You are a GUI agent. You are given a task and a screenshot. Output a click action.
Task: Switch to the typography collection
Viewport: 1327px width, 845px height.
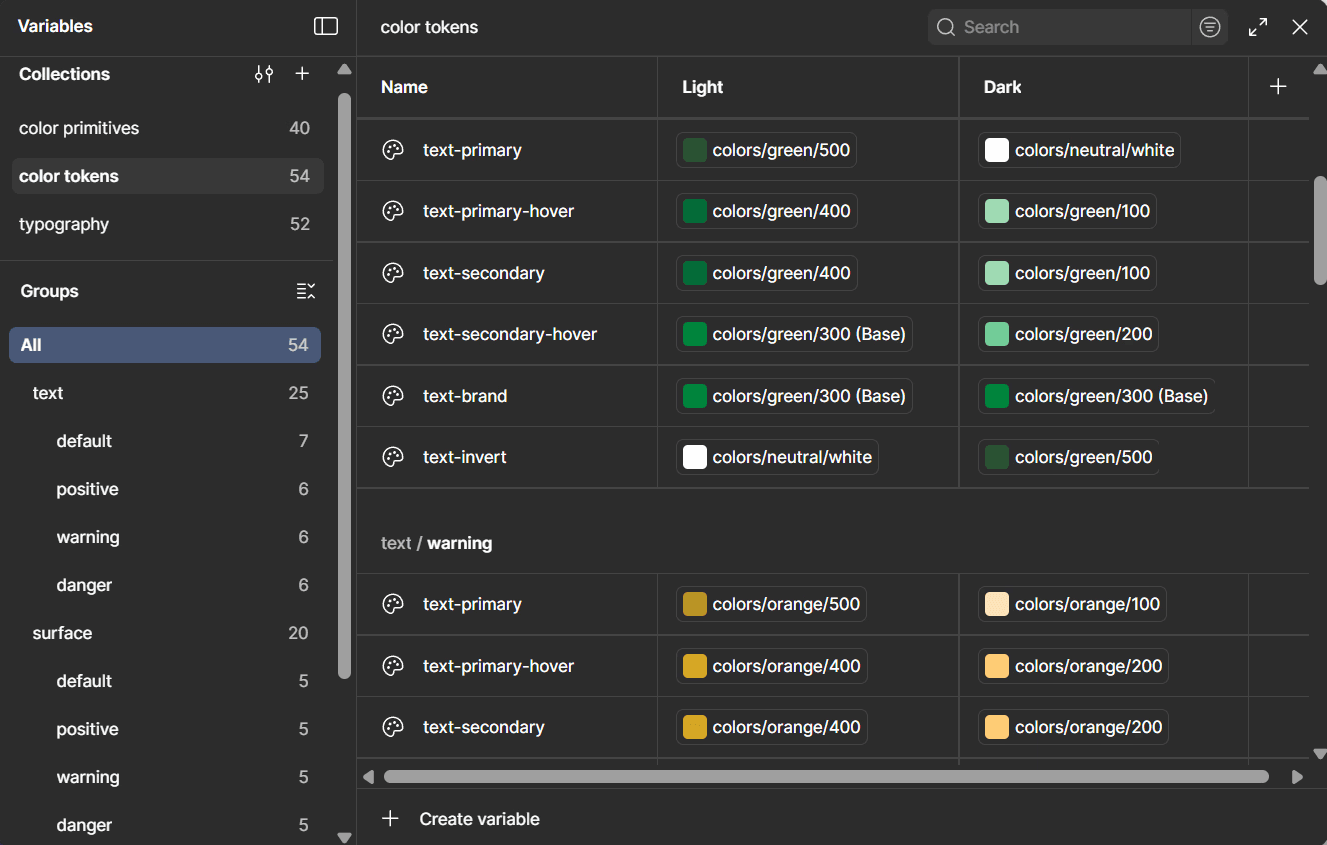(x=64, y=224)
